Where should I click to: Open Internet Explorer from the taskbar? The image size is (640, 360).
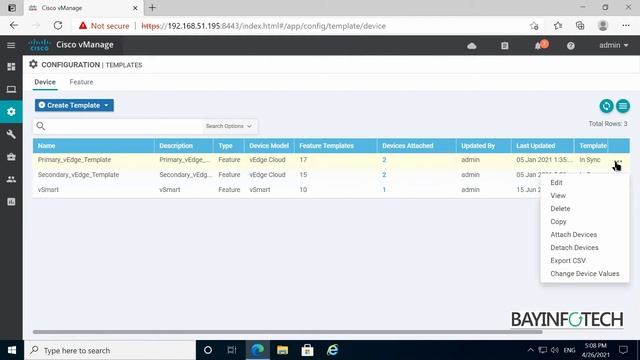pyautogui.click(x=333, y=350)
